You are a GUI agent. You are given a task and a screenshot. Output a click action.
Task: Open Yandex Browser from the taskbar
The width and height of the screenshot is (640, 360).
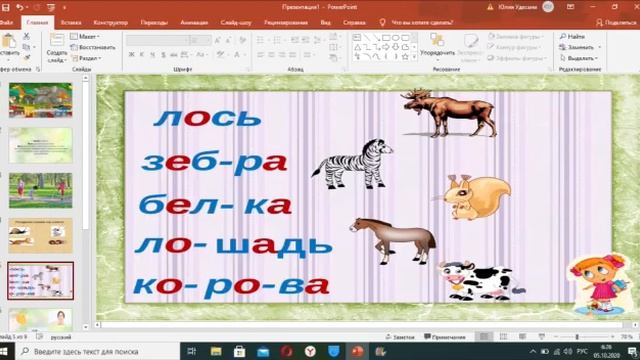coord(310,351)
